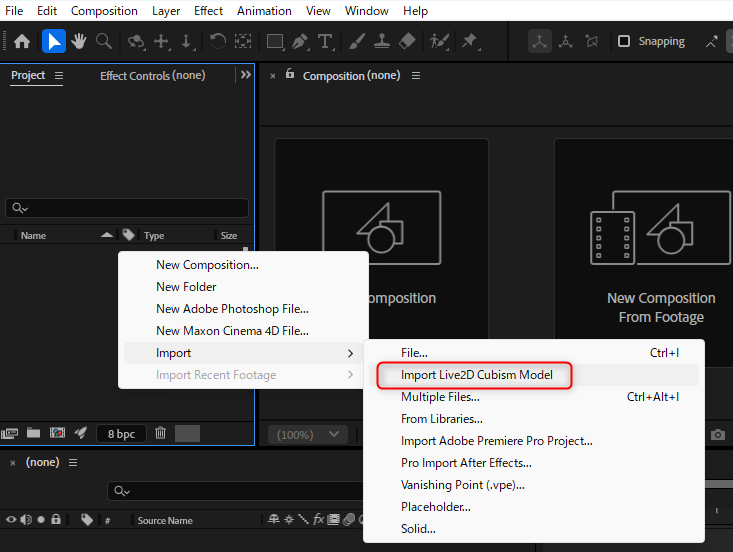This screenshot has width=733, height=552.
Task: Select the Rotation tool
Action: point(217,42)
